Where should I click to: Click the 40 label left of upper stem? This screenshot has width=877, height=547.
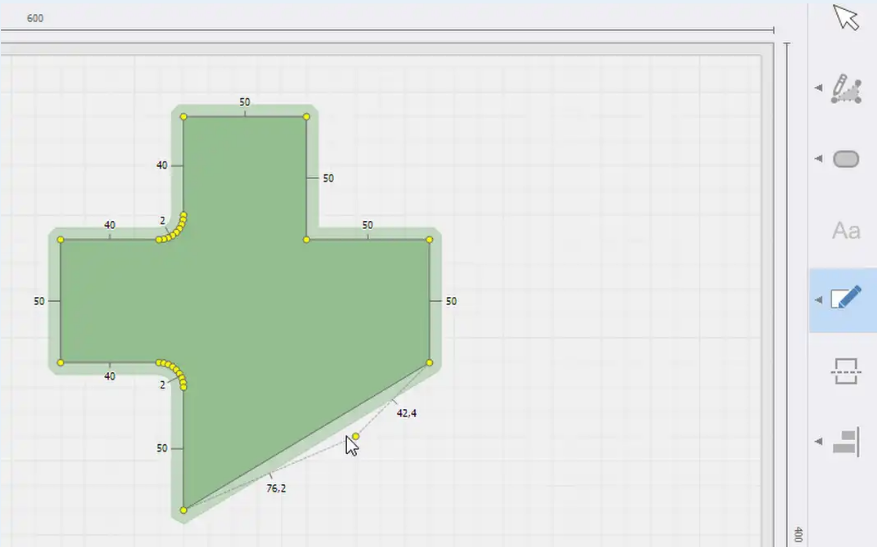[162, 166]
